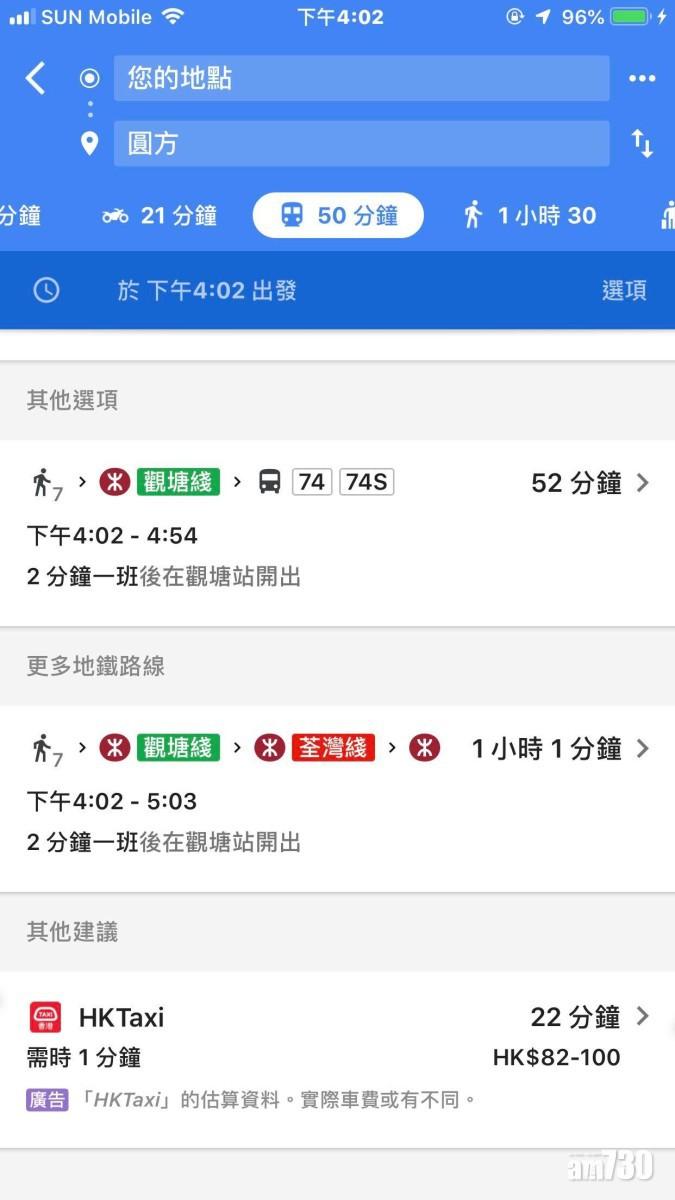The width and height of the screenshot is (675, 1200).
Task: Open the three-dot overflow menu
Action: (641, 78)
